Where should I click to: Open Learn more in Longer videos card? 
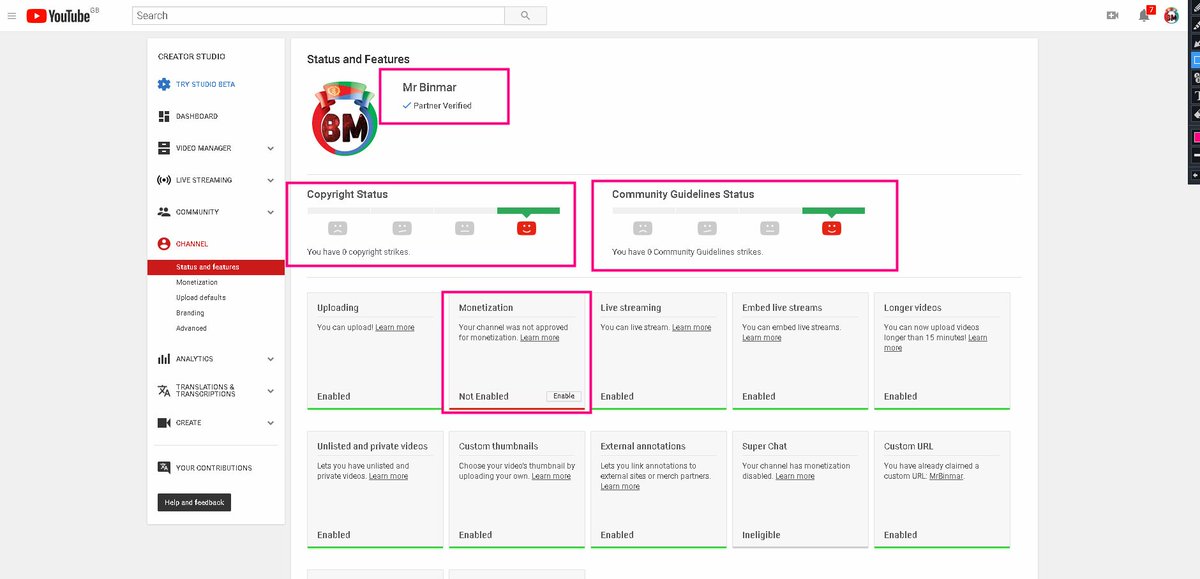point(935,343)
